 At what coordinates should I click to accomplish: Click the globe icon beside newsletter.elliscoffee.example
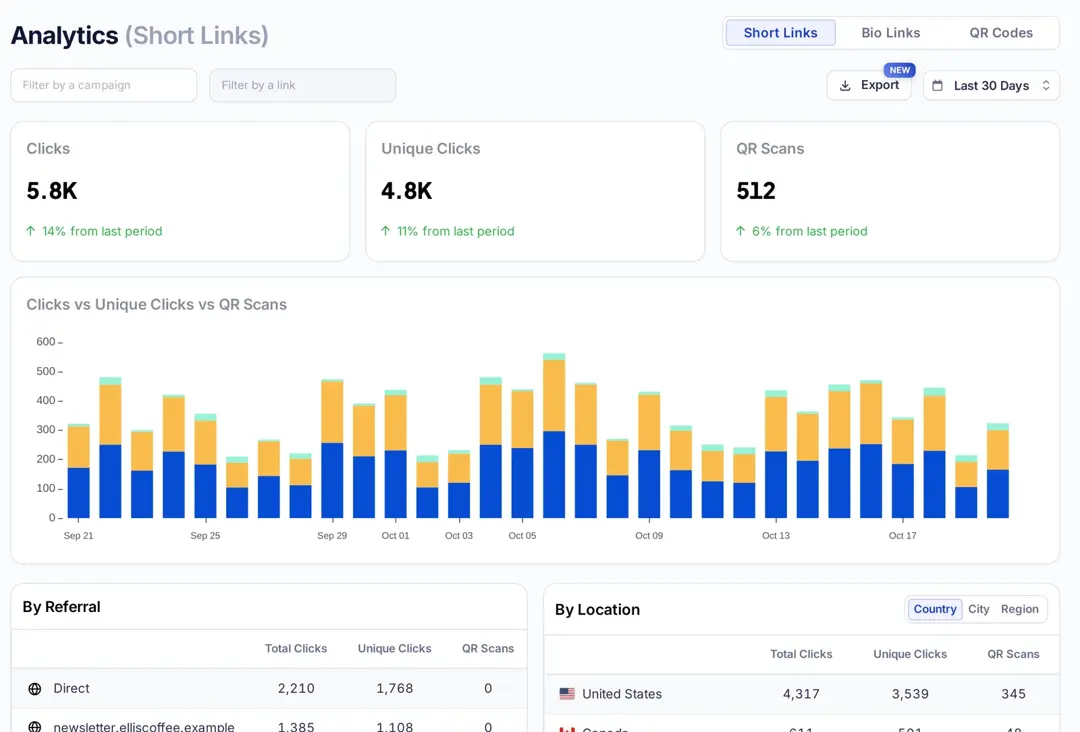(x=34, y=726)
